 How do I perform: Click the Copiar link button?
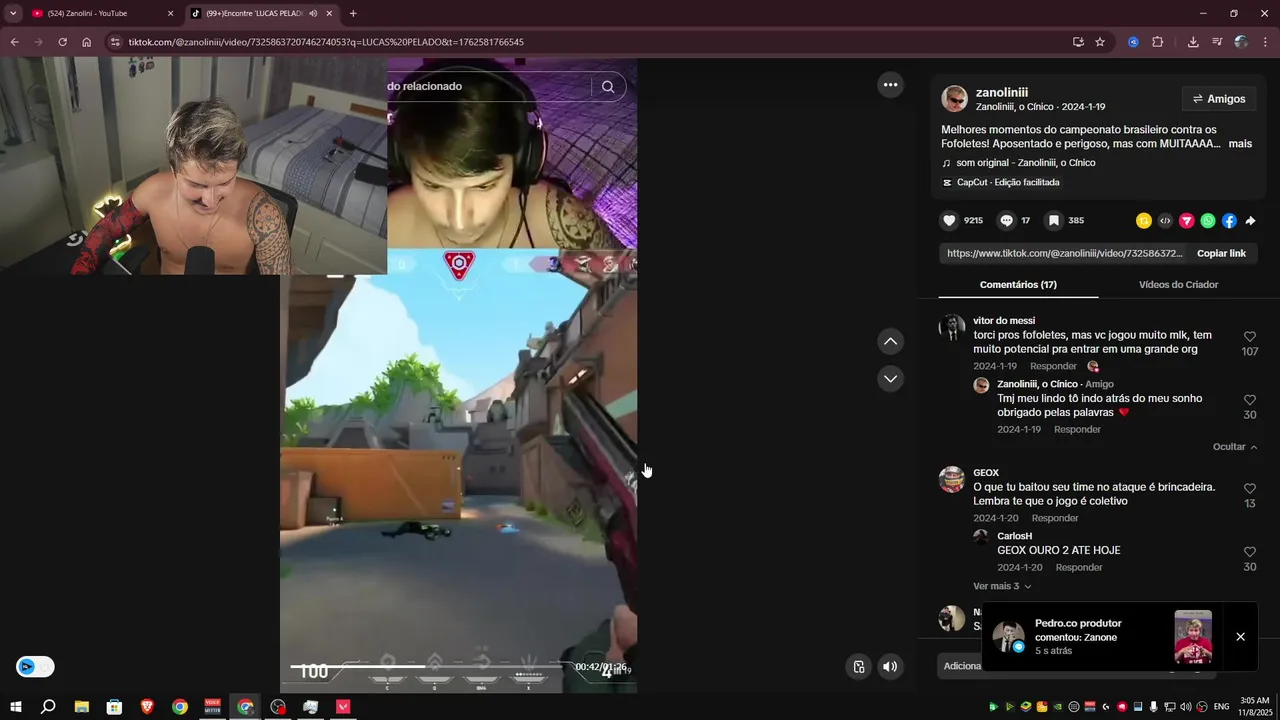pos(1221,253)
